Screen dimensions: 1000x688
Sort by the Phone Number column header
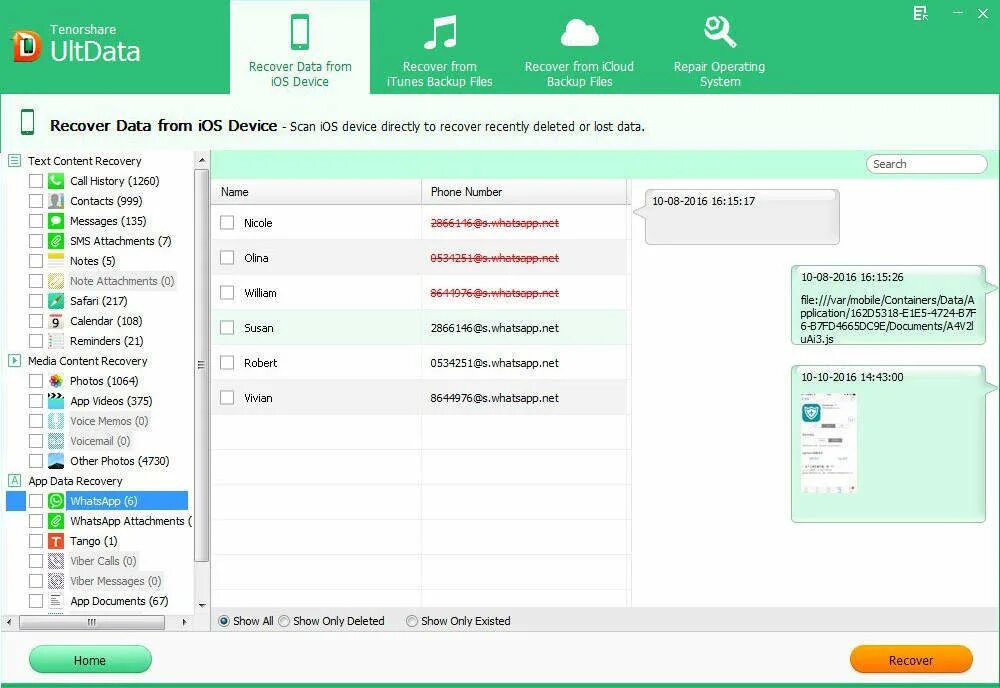[524, 192]
